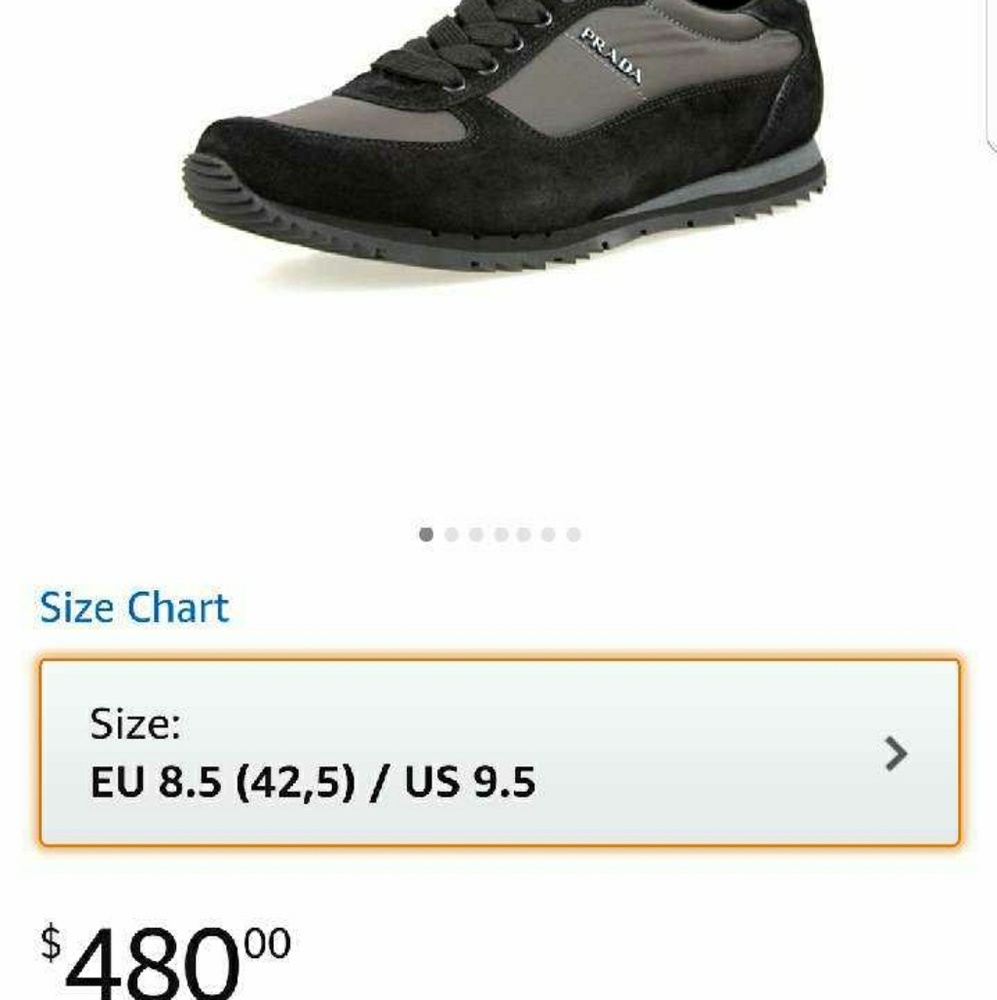Select the first image carousel dot
997x1000 pixels.
click(426, 534)
